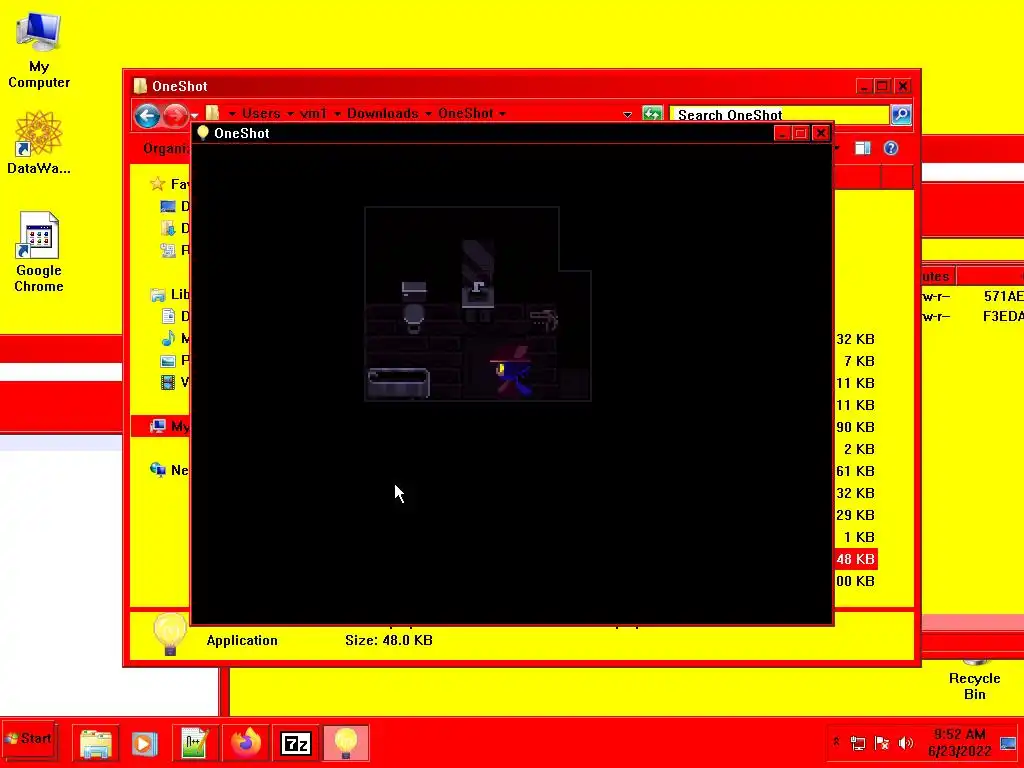
Task: Open My Computer desktop icon
Action: pos(39,52)
